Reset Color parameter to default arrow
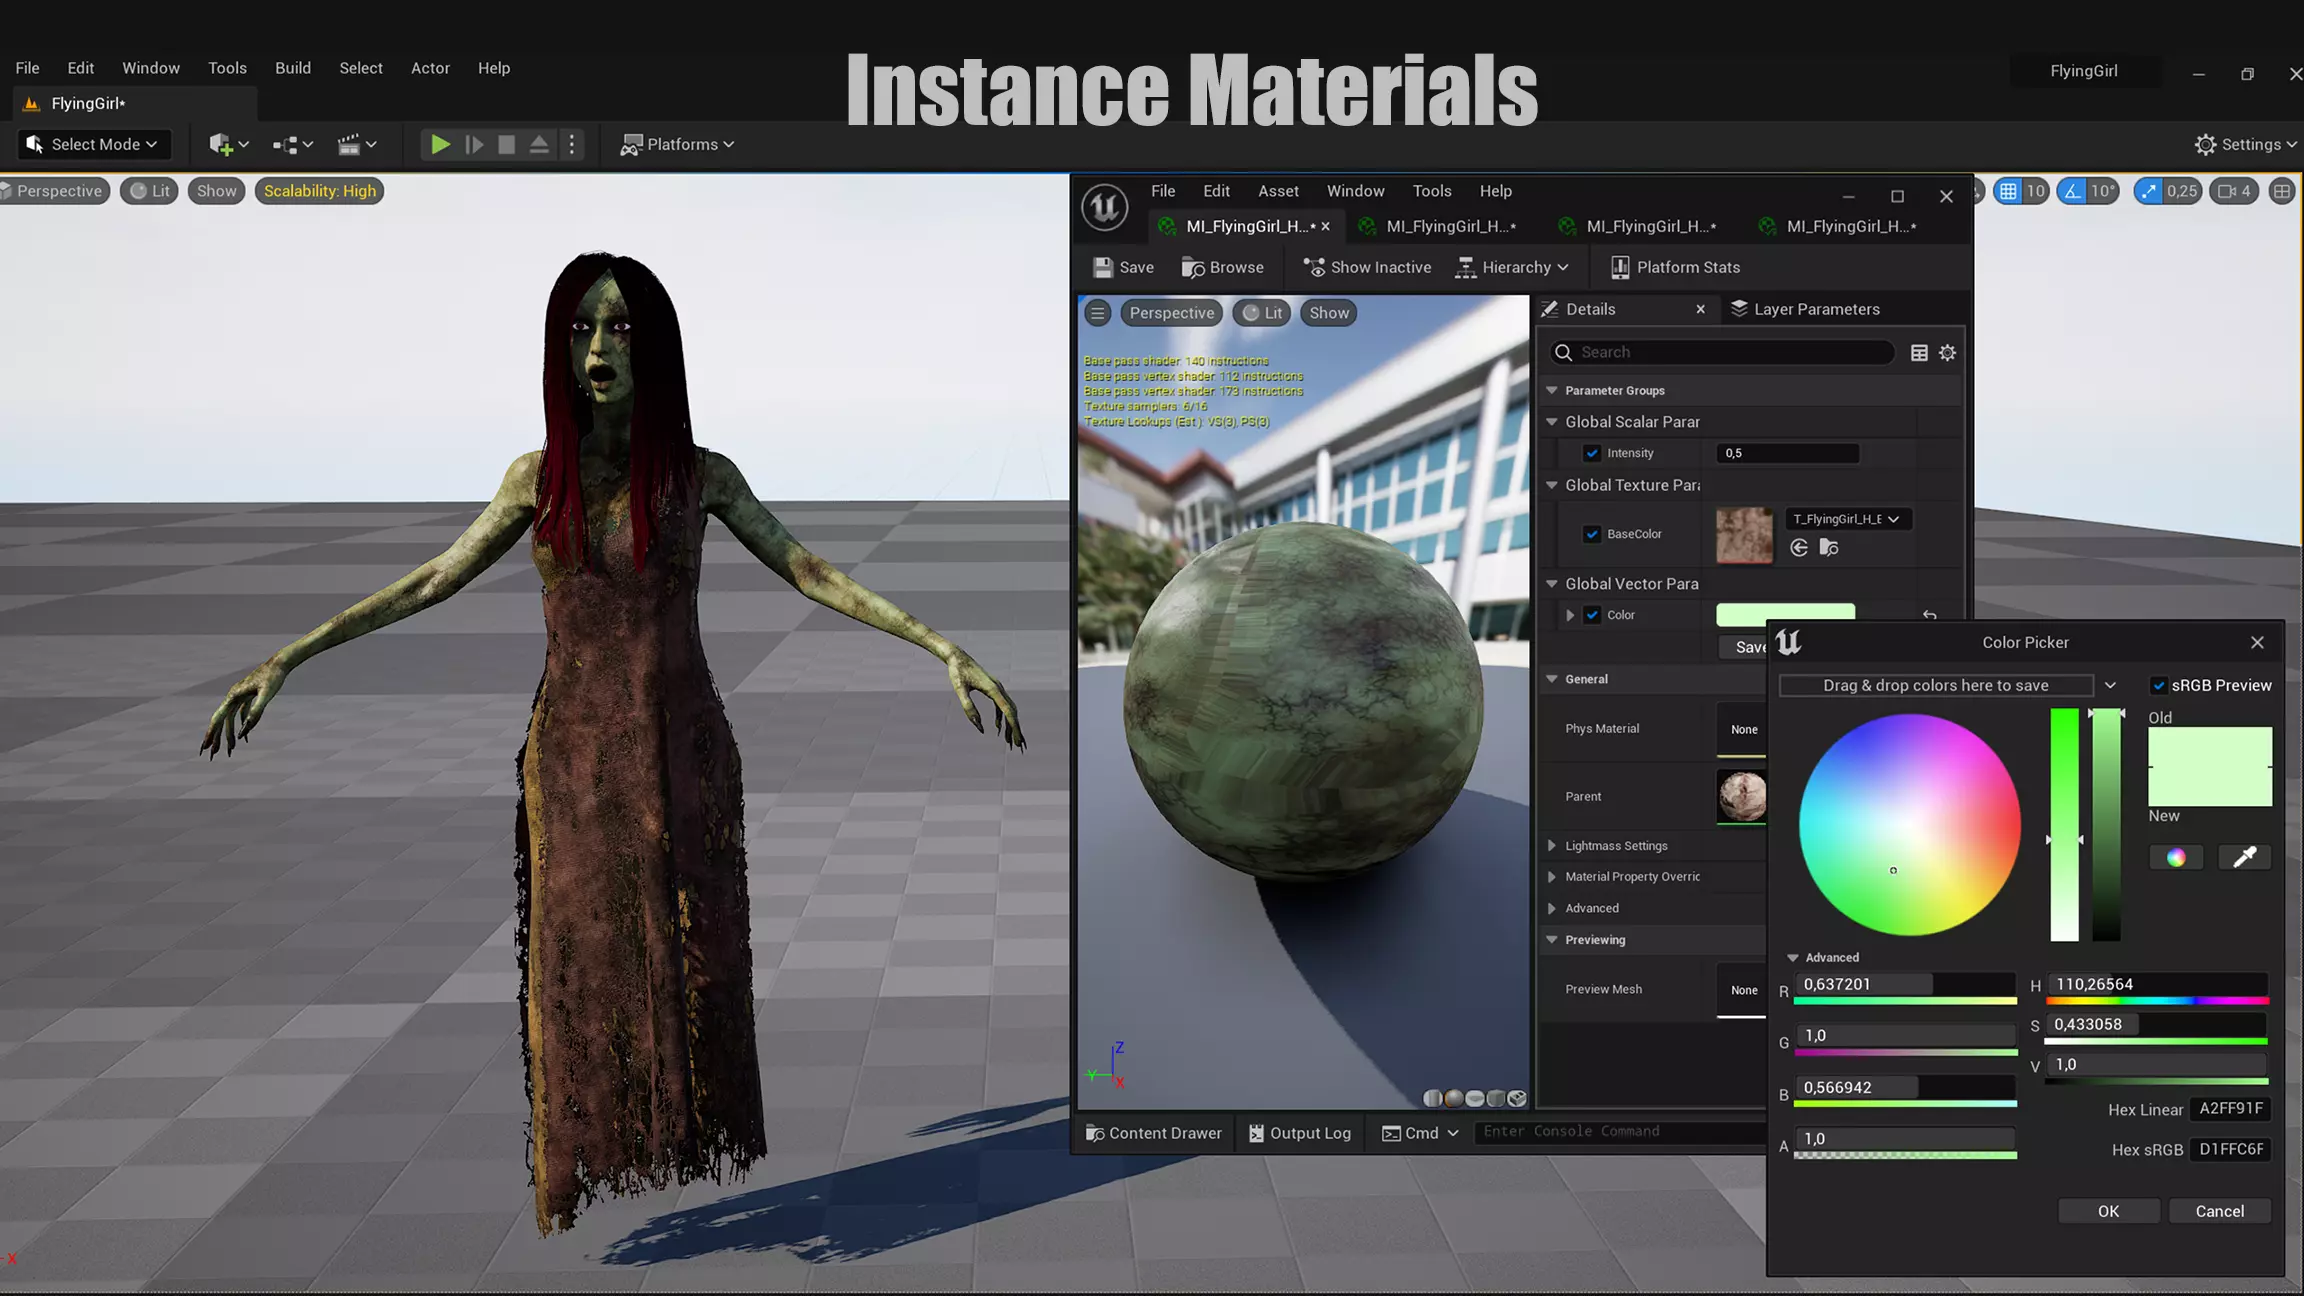Image resolution: width=2304 pixels, height=1296 pixels. coord(1929,615)
